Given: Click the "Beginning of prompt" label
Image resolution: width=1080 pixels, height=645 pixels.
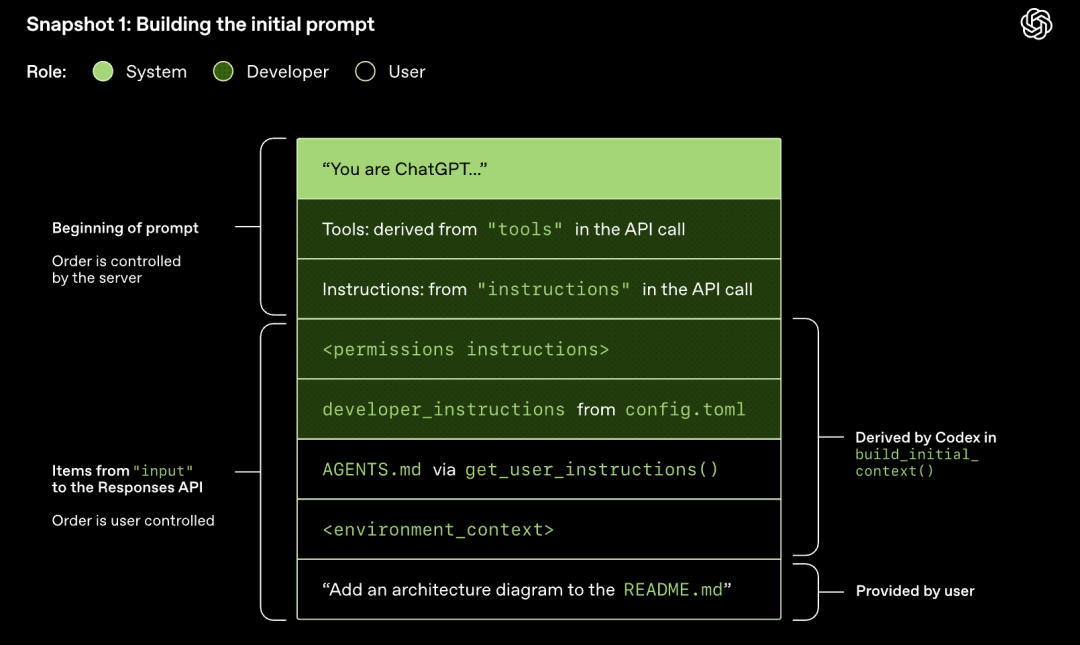Looking at the screenshot, I should click(x=125, y=228).
